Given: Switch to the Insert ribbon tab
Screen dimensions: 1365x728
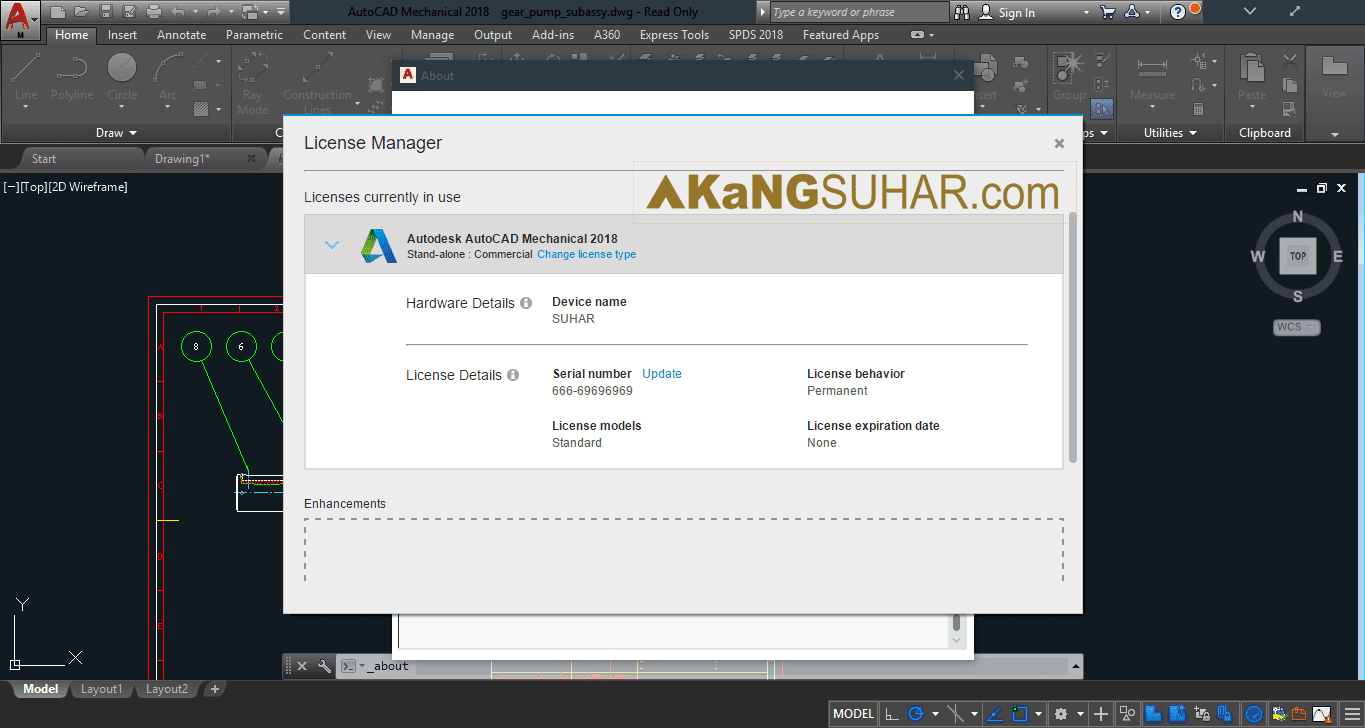Looking at the screenshot, I should coord(123,35).
